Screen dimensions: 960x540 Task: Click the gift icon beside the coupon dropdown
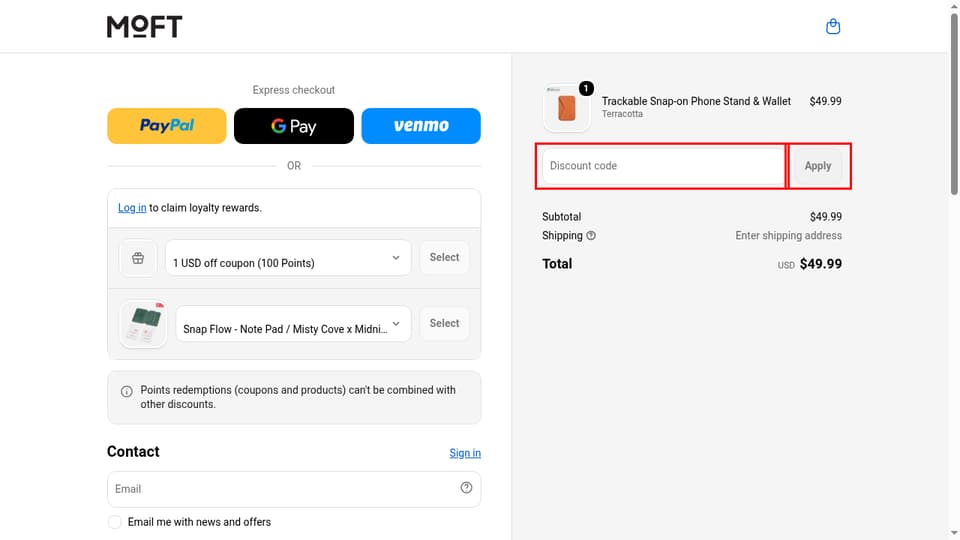coord(138,258)
